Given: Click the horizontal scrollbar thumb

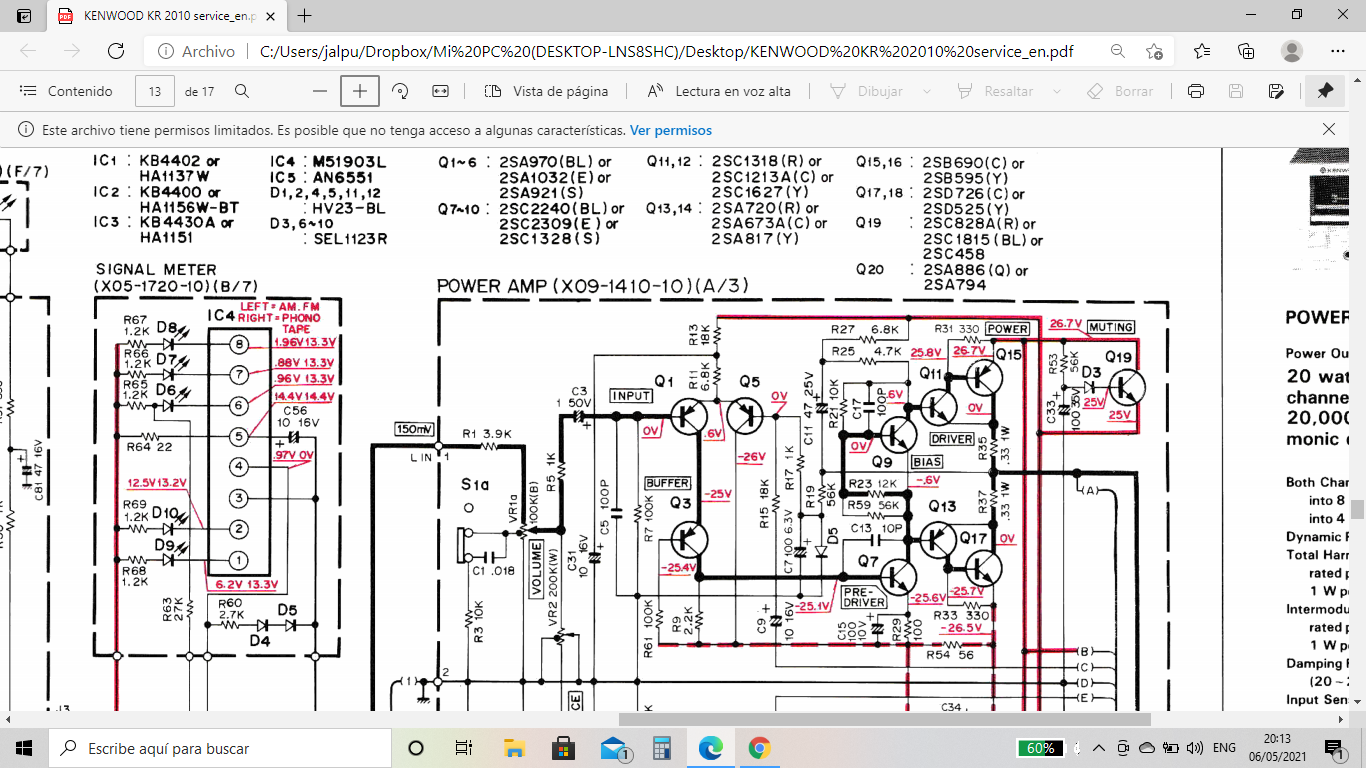Looking at the screenshot, I should pyautogui.click(x=884, y=719).
